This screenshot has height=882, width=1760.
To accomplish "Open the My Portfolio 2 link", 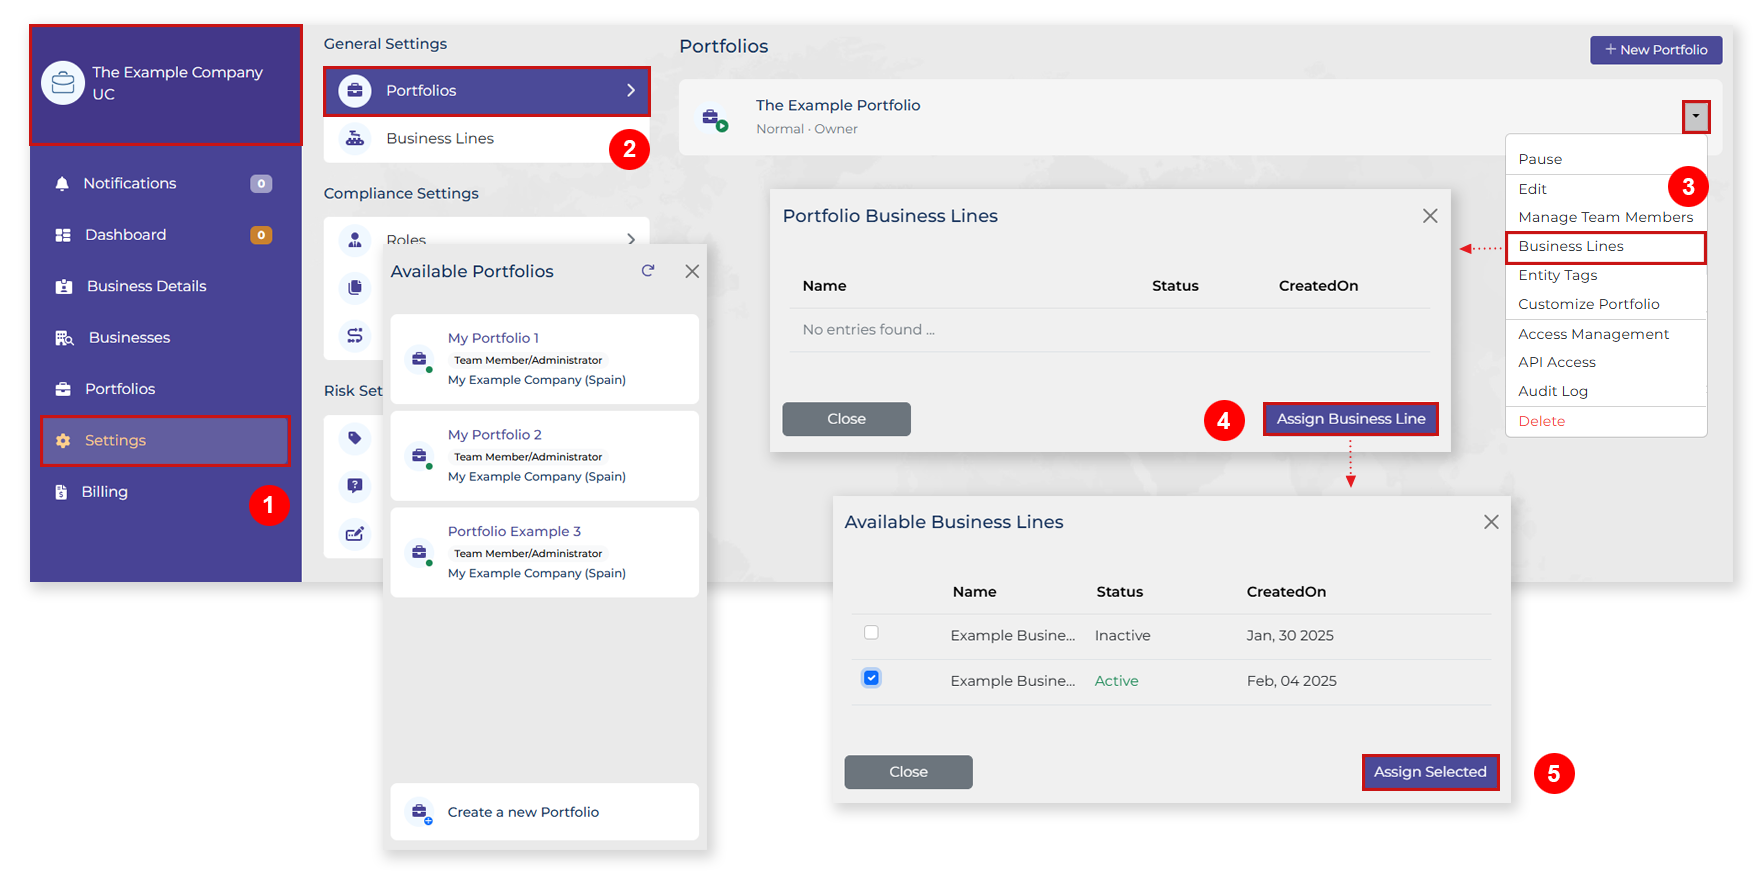I will (x=494, y=435).
